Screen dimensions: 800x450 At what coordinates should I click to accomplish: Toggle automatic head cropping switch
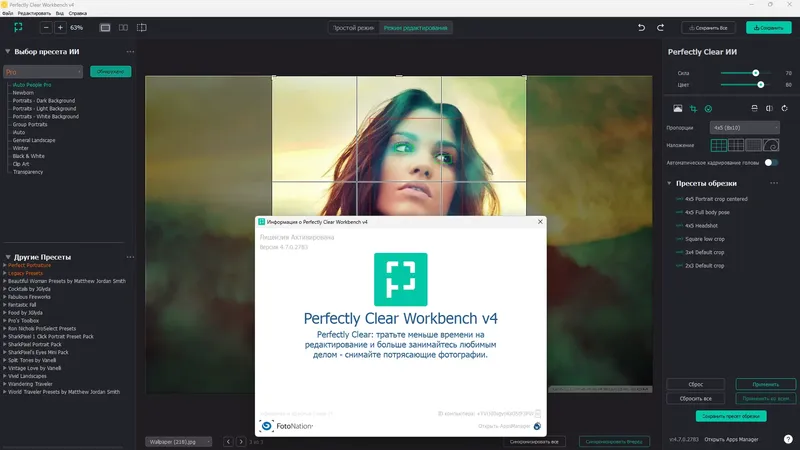(x=771, y=163)
